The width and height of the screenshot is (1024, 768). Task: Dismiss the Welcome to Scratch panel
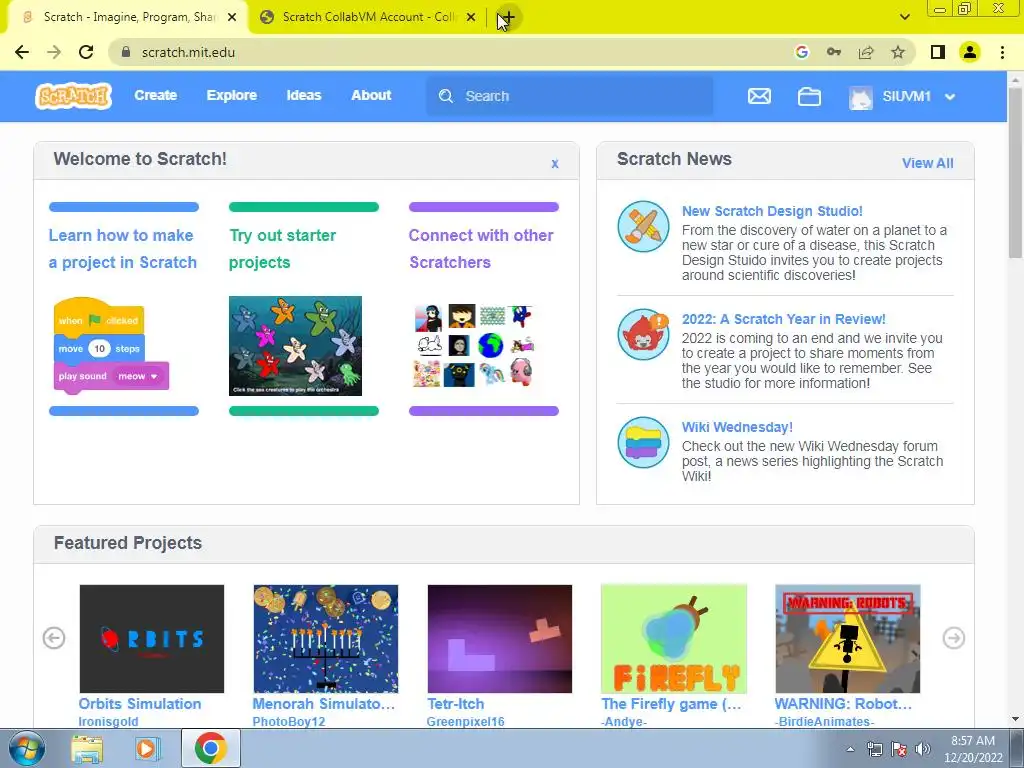tap(554, 164)
